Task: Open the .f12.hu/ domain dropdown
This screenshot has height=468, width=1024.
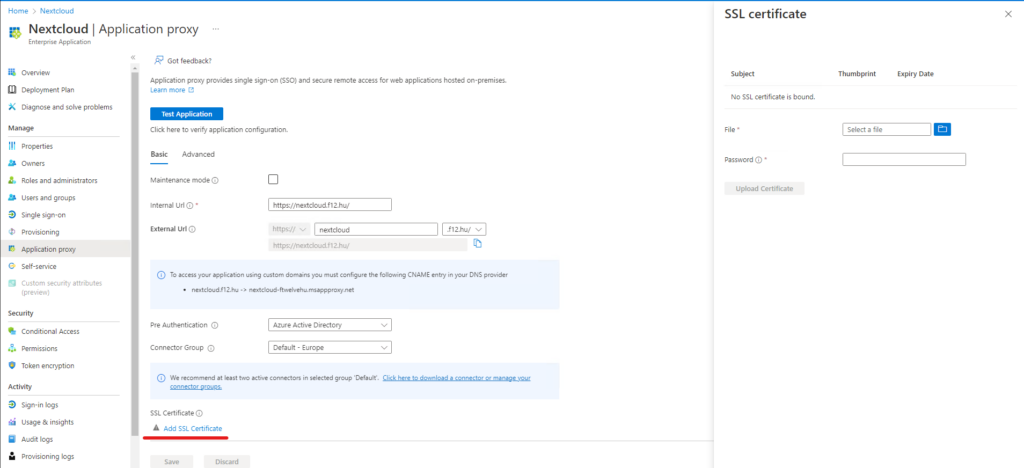Action: tap(464, 229)
